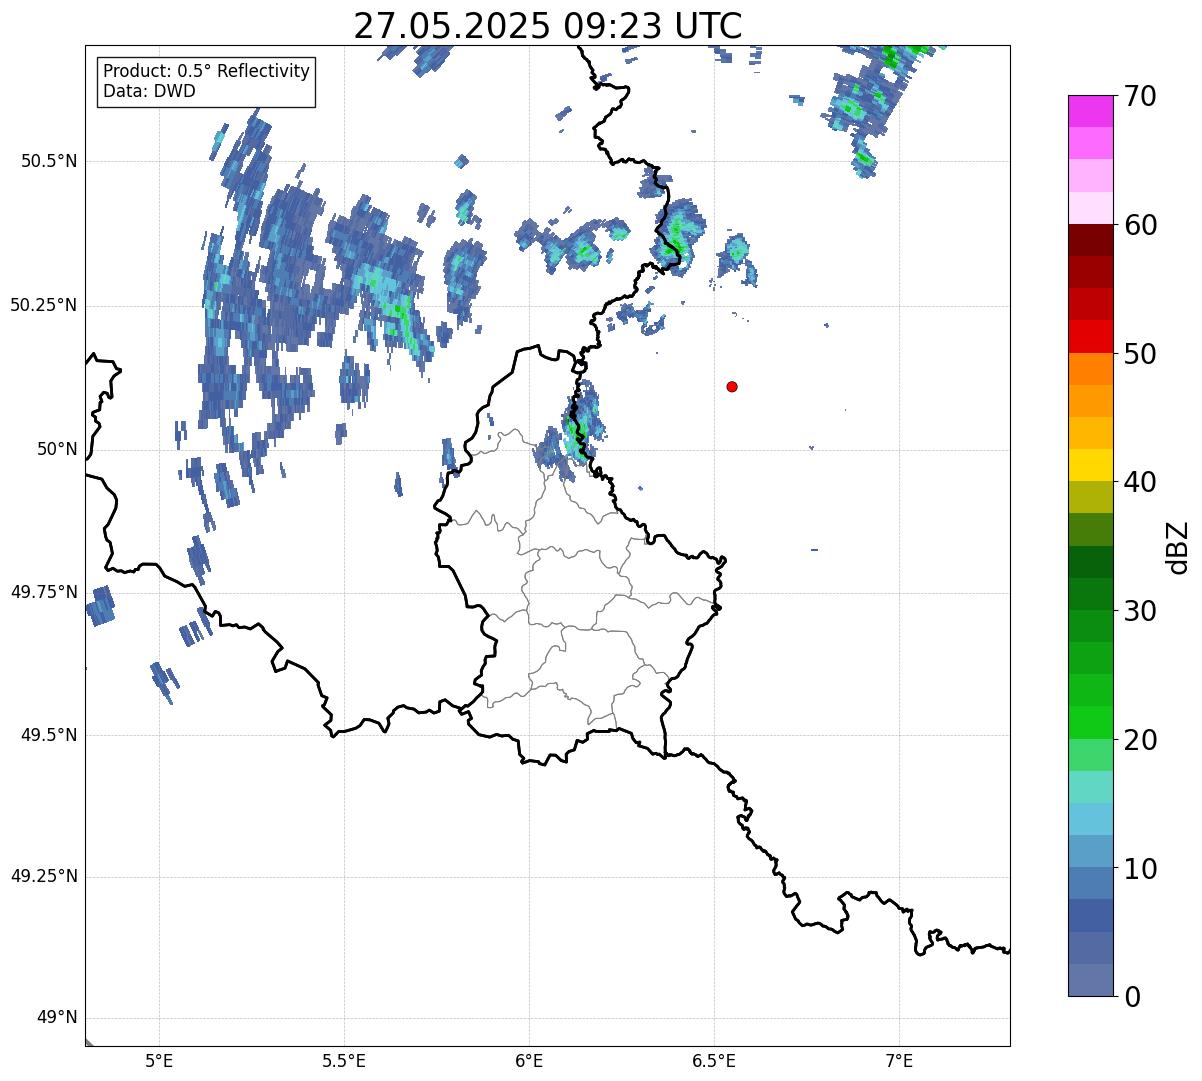
Task: Click the 50.5°N latitude label
Action: [x=49, y=161]
